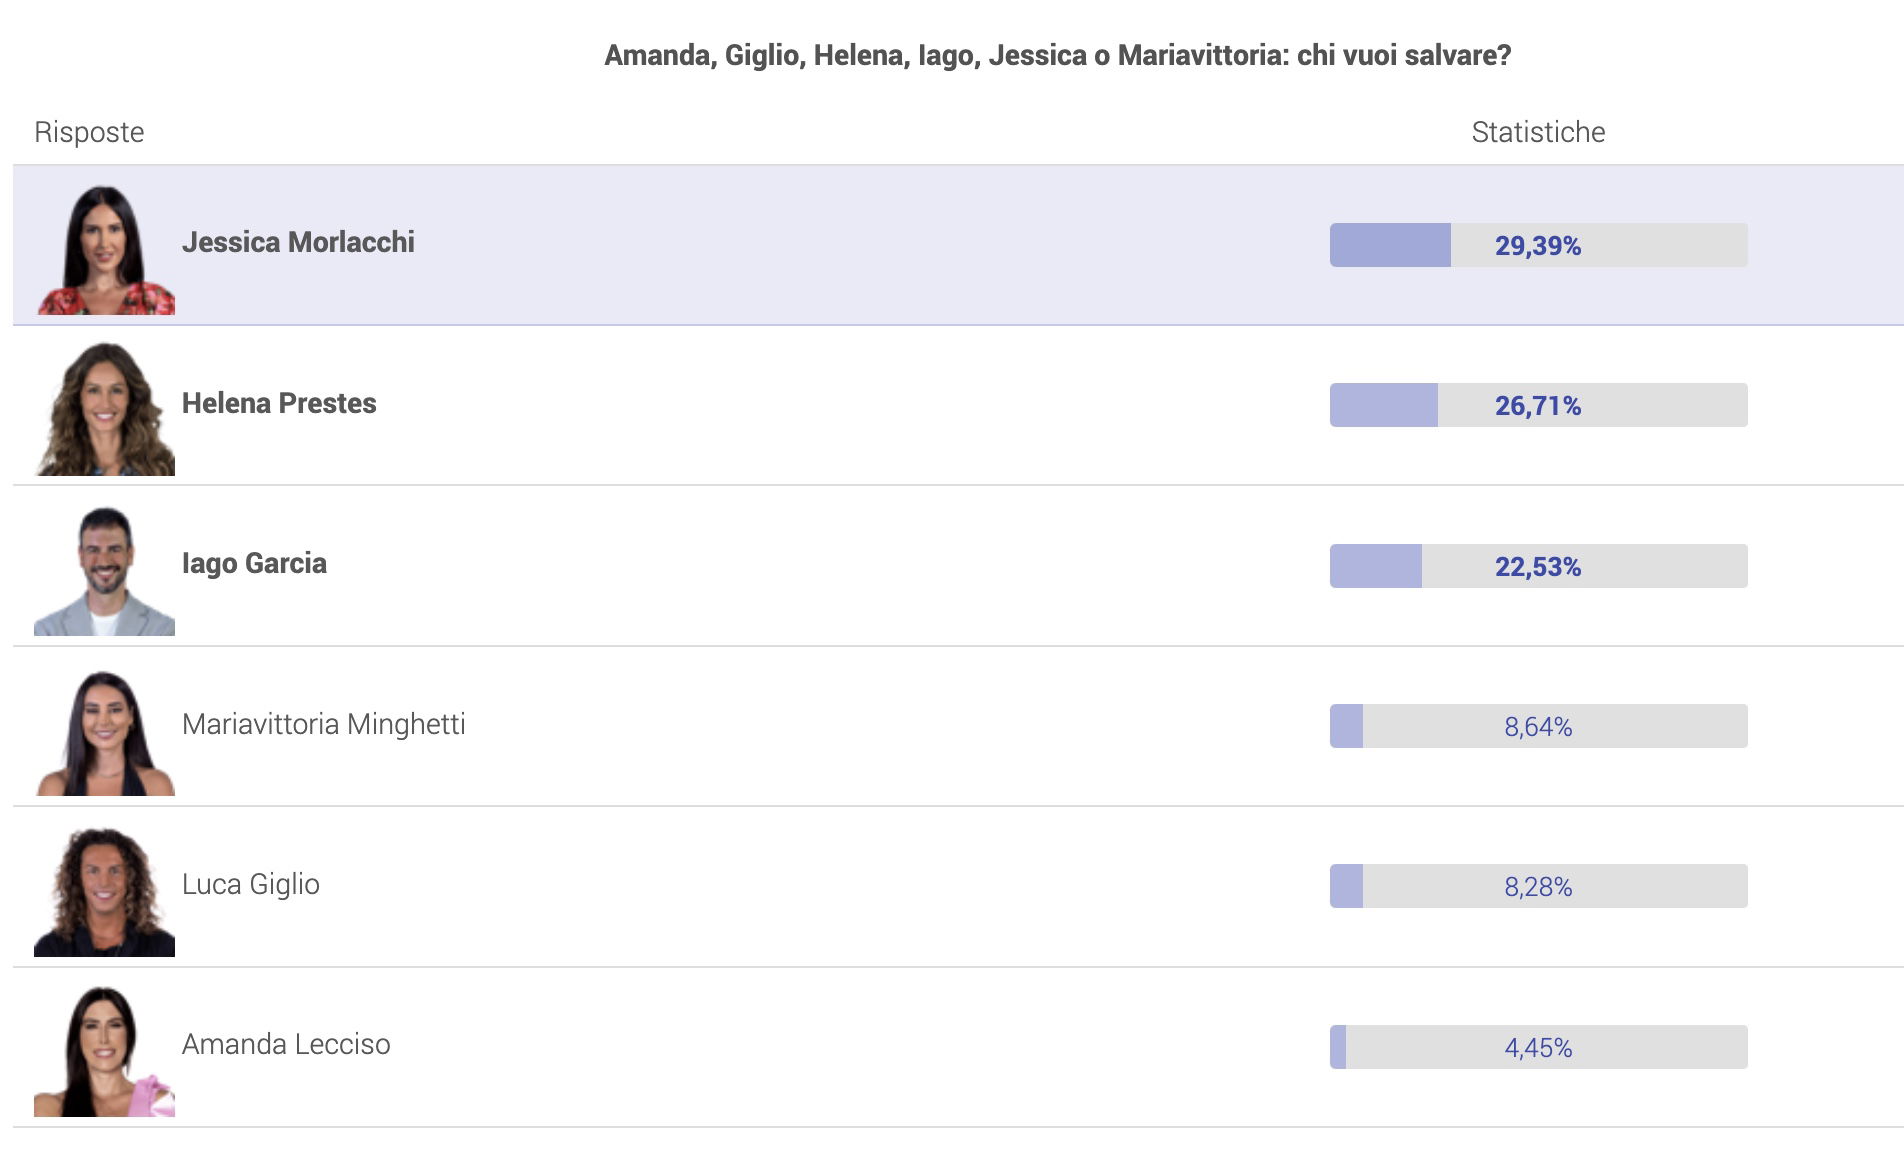Click Luca Giglio's portrait photo
The image size is (1904, 1154).
pos(105,890)
